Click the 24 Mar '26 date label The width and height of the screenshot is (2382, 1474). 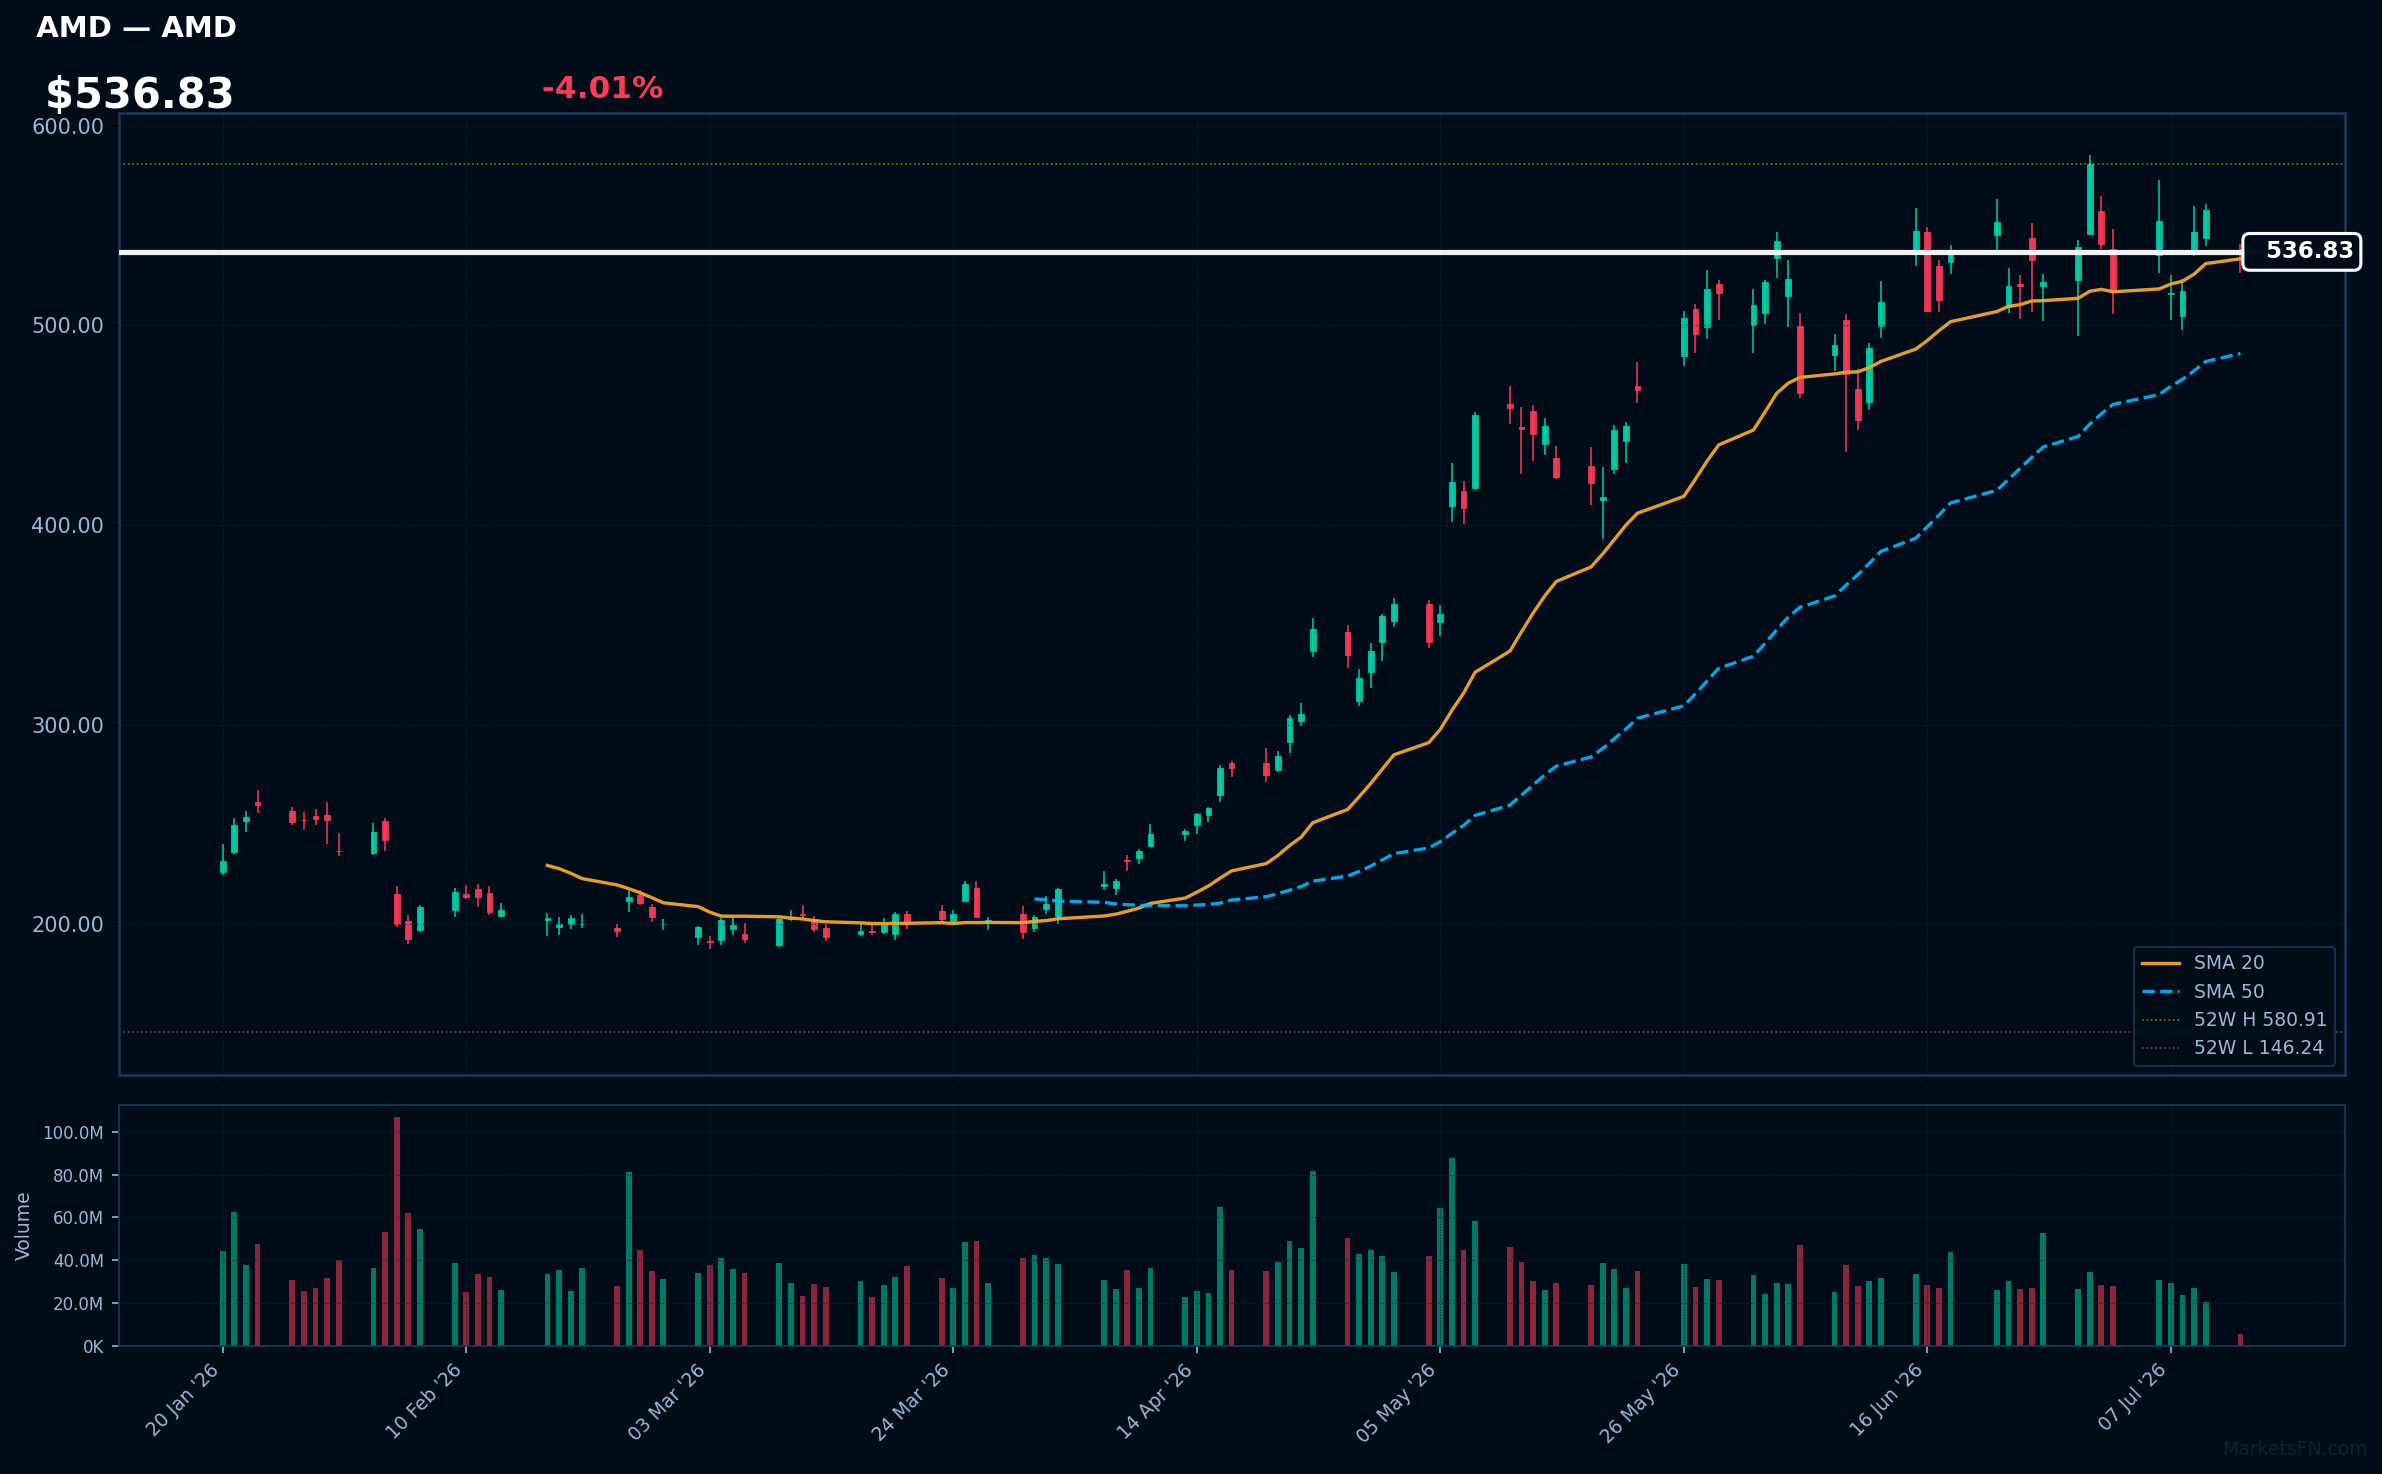910,1402
